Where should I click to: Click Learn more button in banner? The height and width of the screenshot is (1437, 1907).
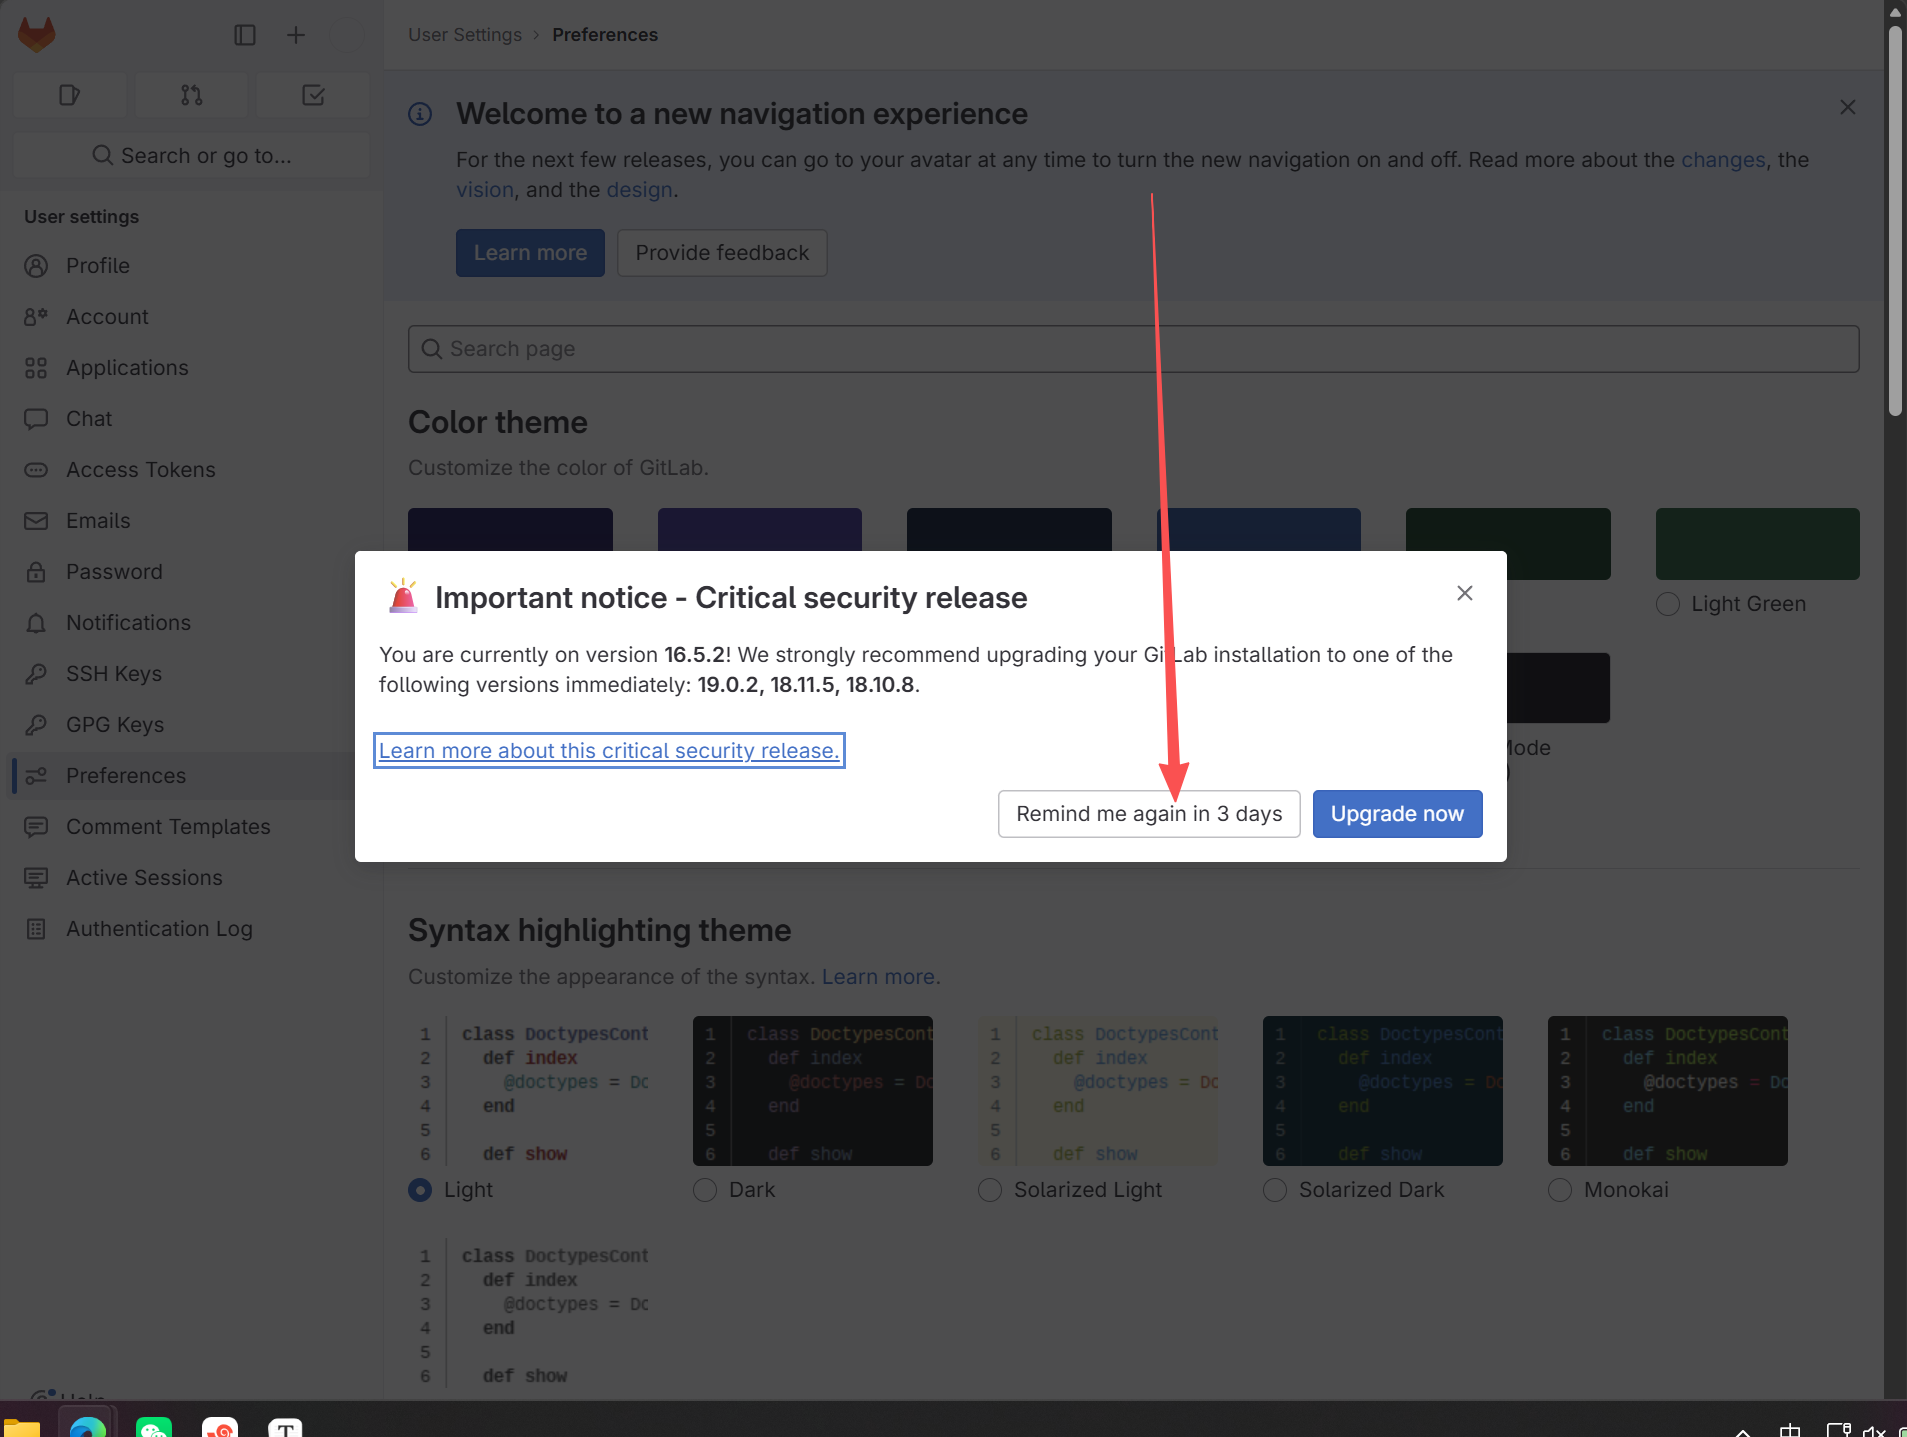click(x=530, y=253)
